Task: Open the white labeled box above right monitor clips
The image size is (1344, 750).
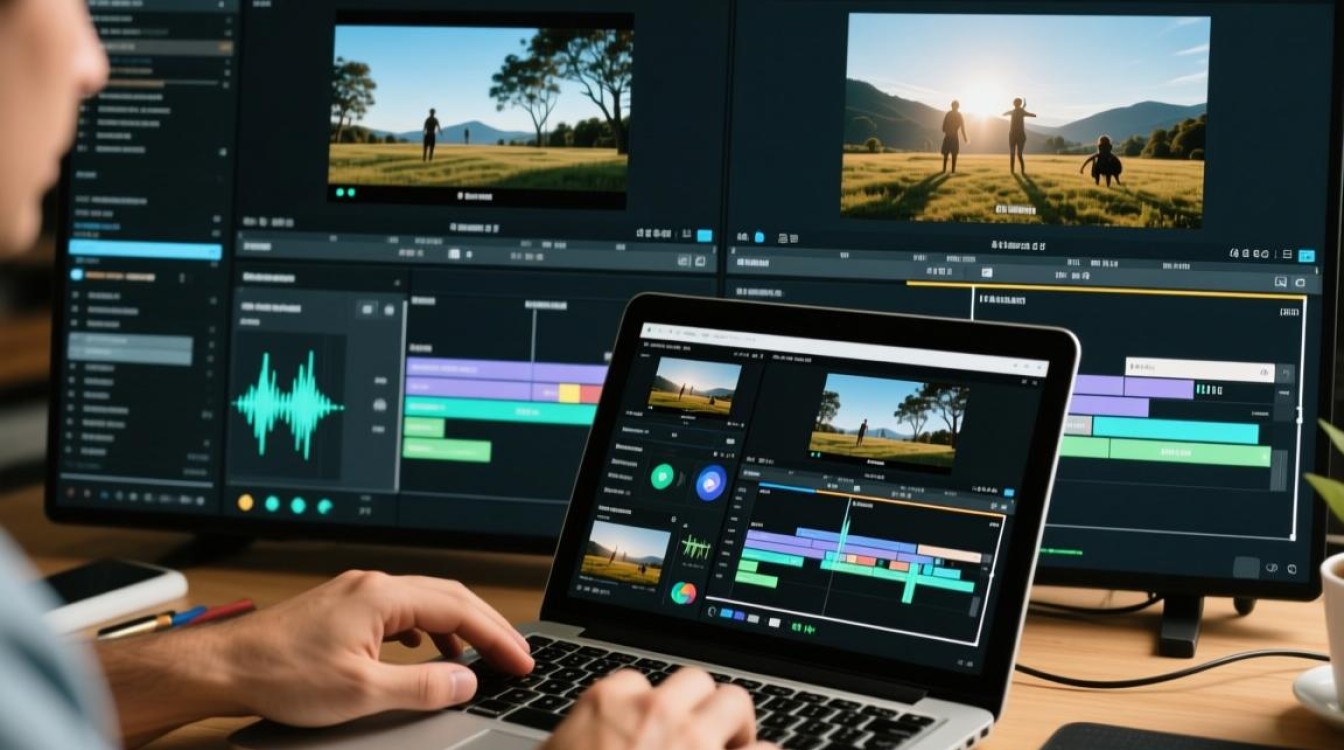Action: click(1200, 369)
